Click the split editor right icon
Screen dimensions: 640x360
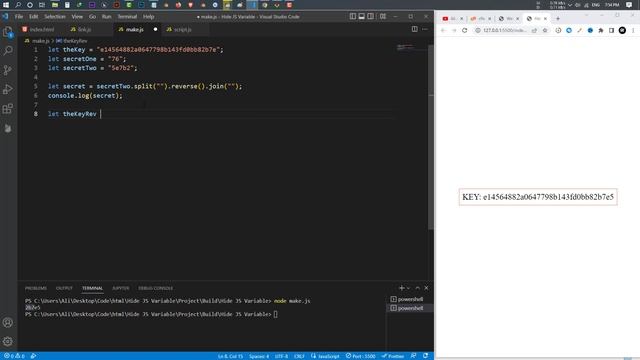tap(415, 29)
